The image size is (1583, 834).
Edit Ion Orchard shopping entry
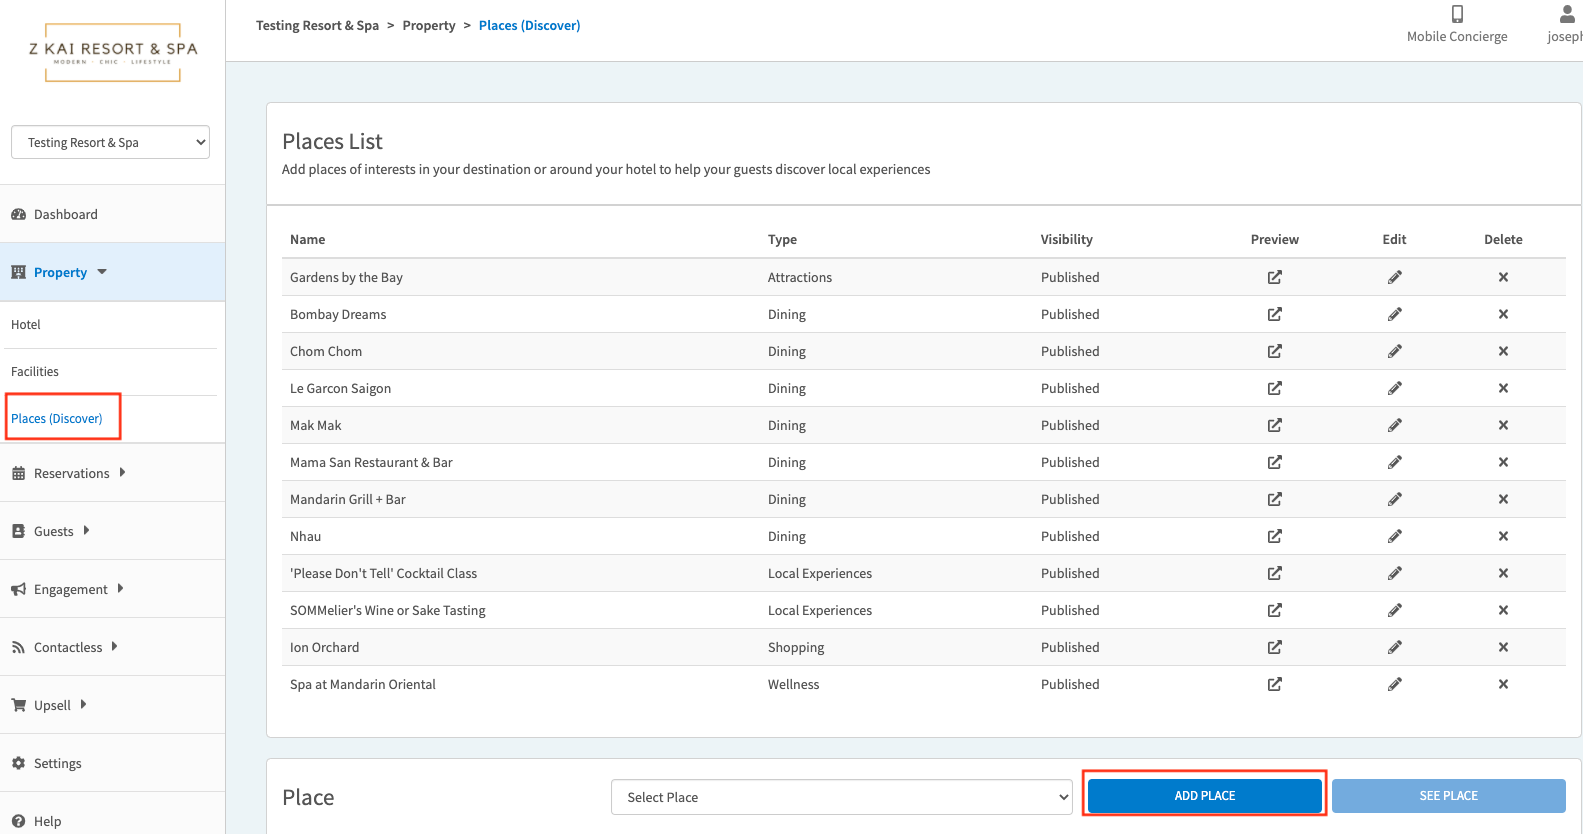1394,647
